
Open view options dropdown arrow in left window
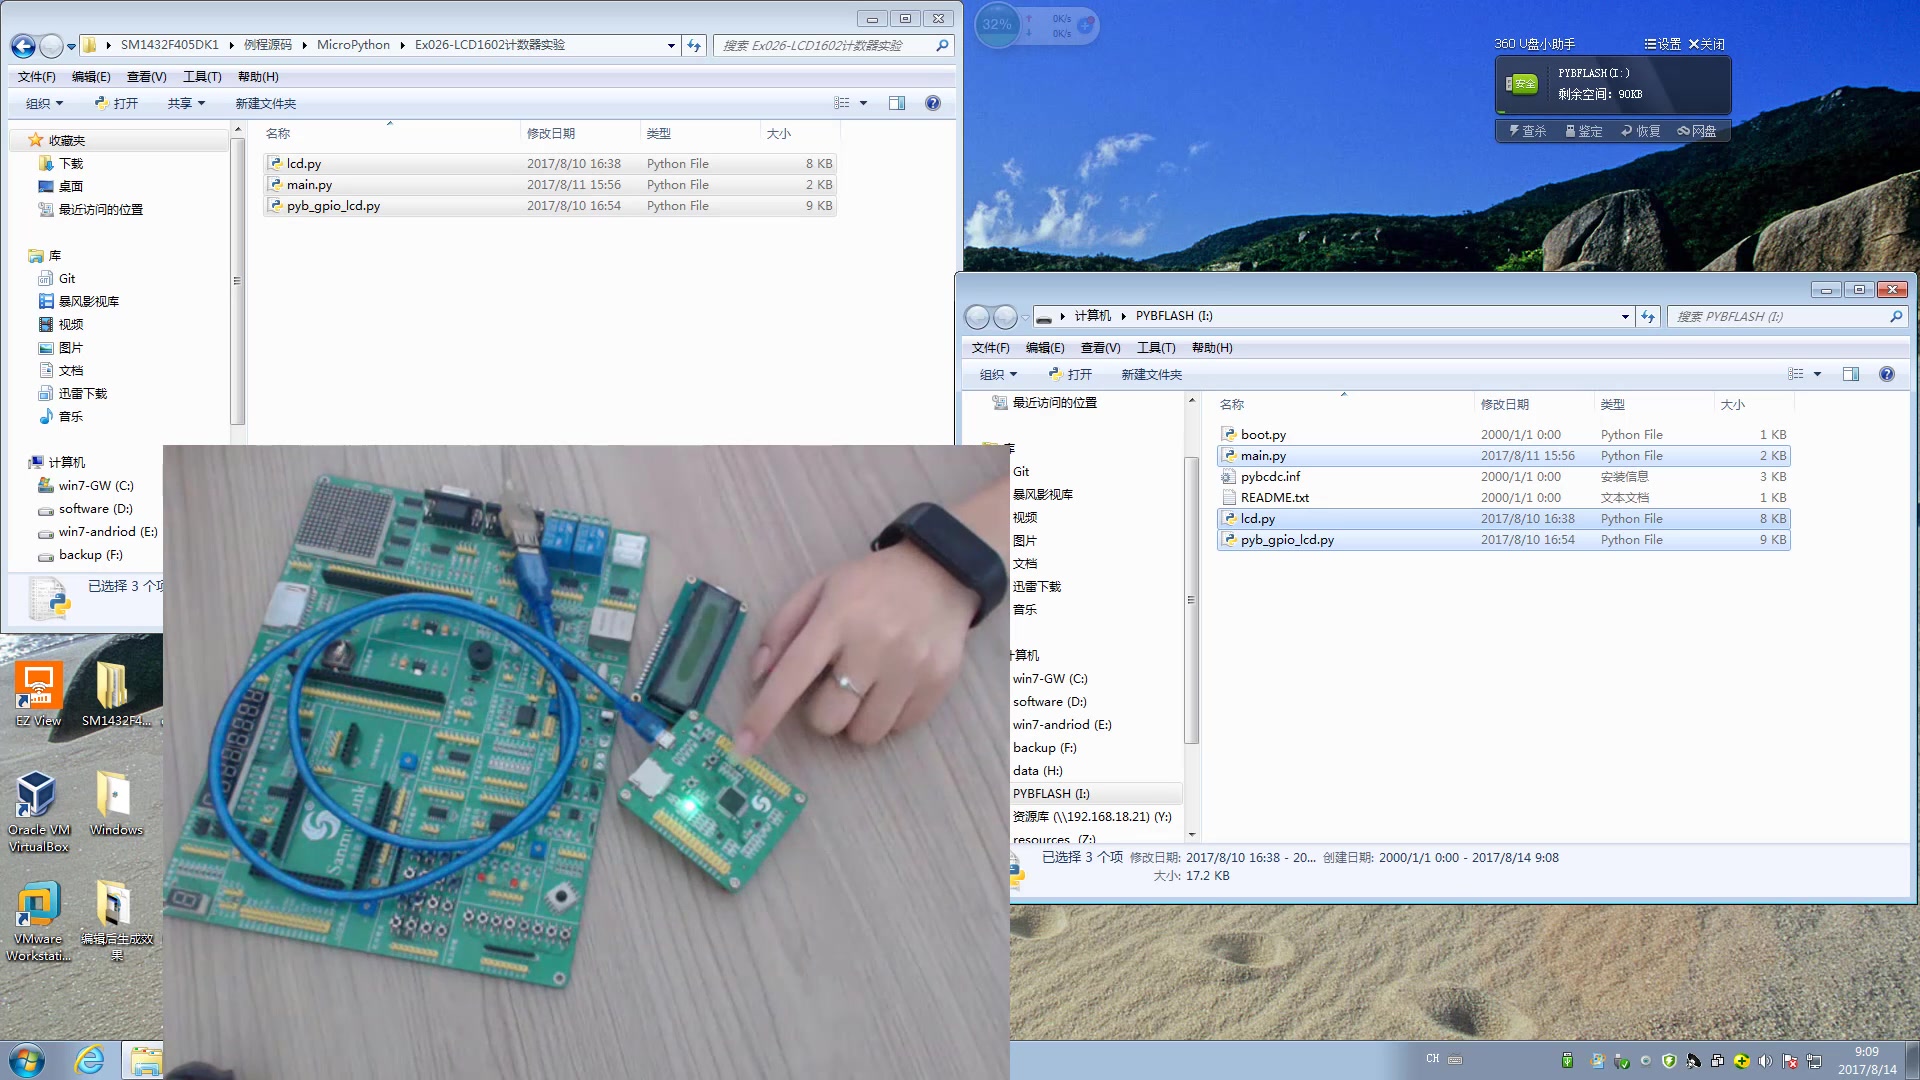[x=864, y=103]
